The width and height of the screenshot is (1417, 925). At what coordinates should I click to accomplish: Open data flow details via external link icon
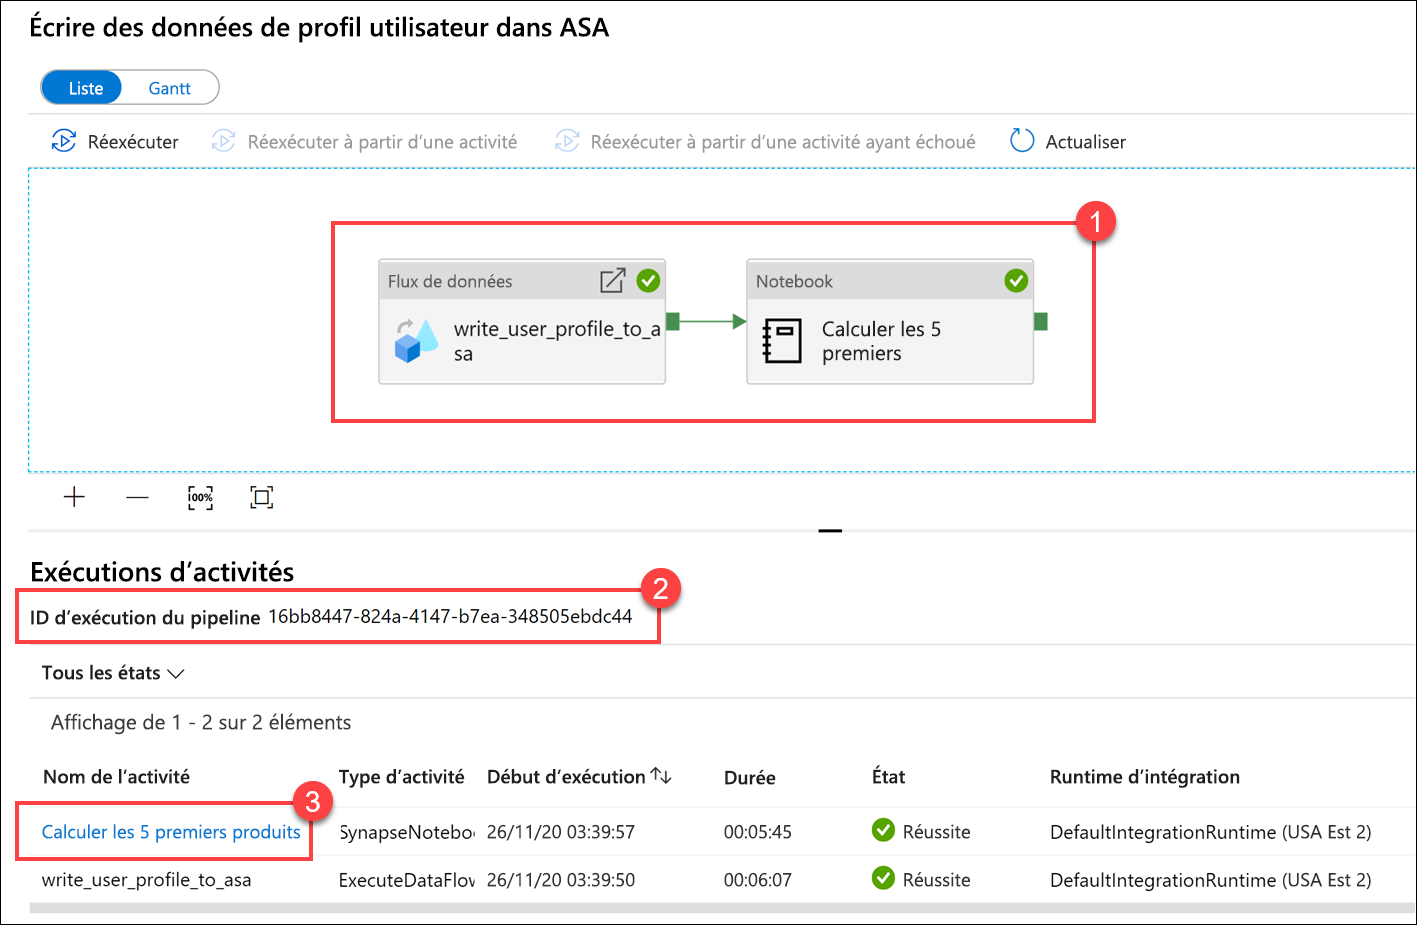coord(612,281)
